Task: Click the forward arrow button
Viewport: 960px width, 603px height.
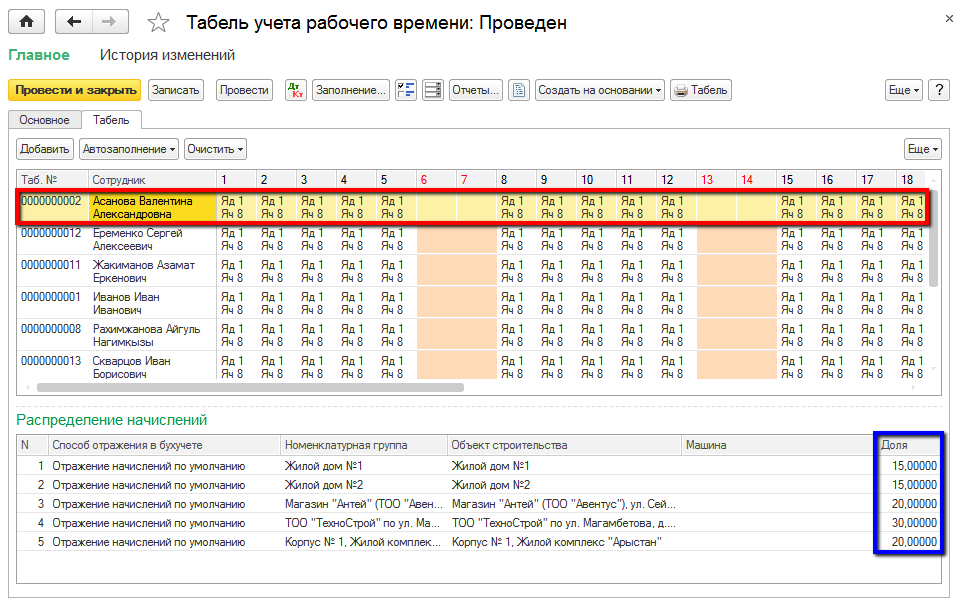Action: [111, 21]
